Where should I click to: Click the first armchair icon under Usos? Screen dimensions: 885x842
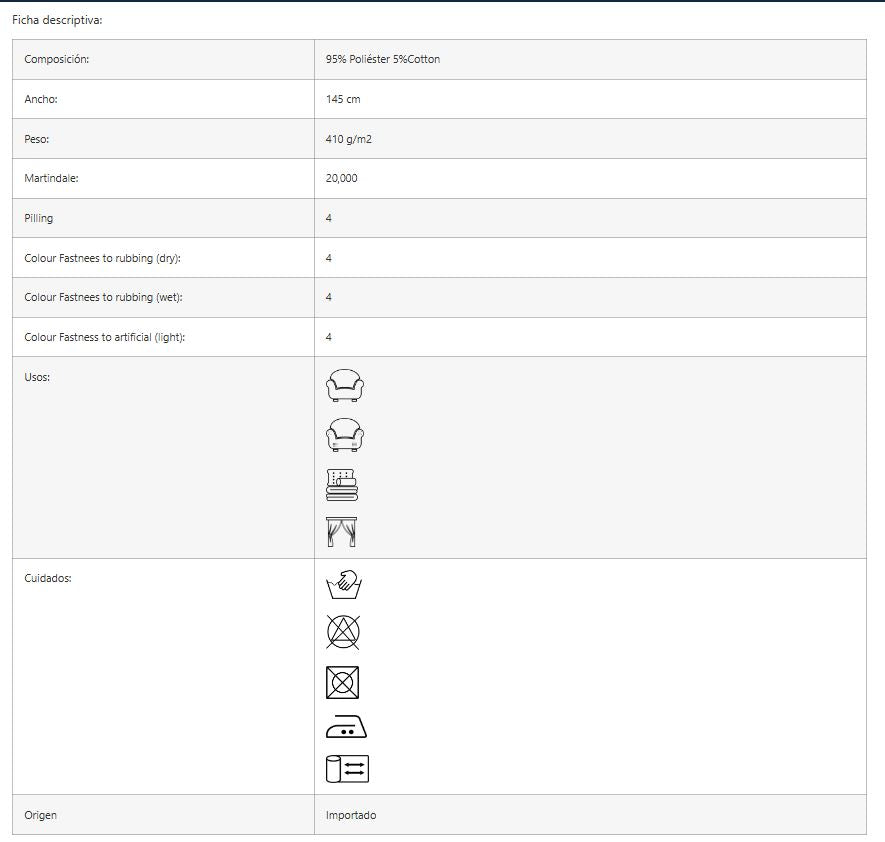click(x=344, y=385)
